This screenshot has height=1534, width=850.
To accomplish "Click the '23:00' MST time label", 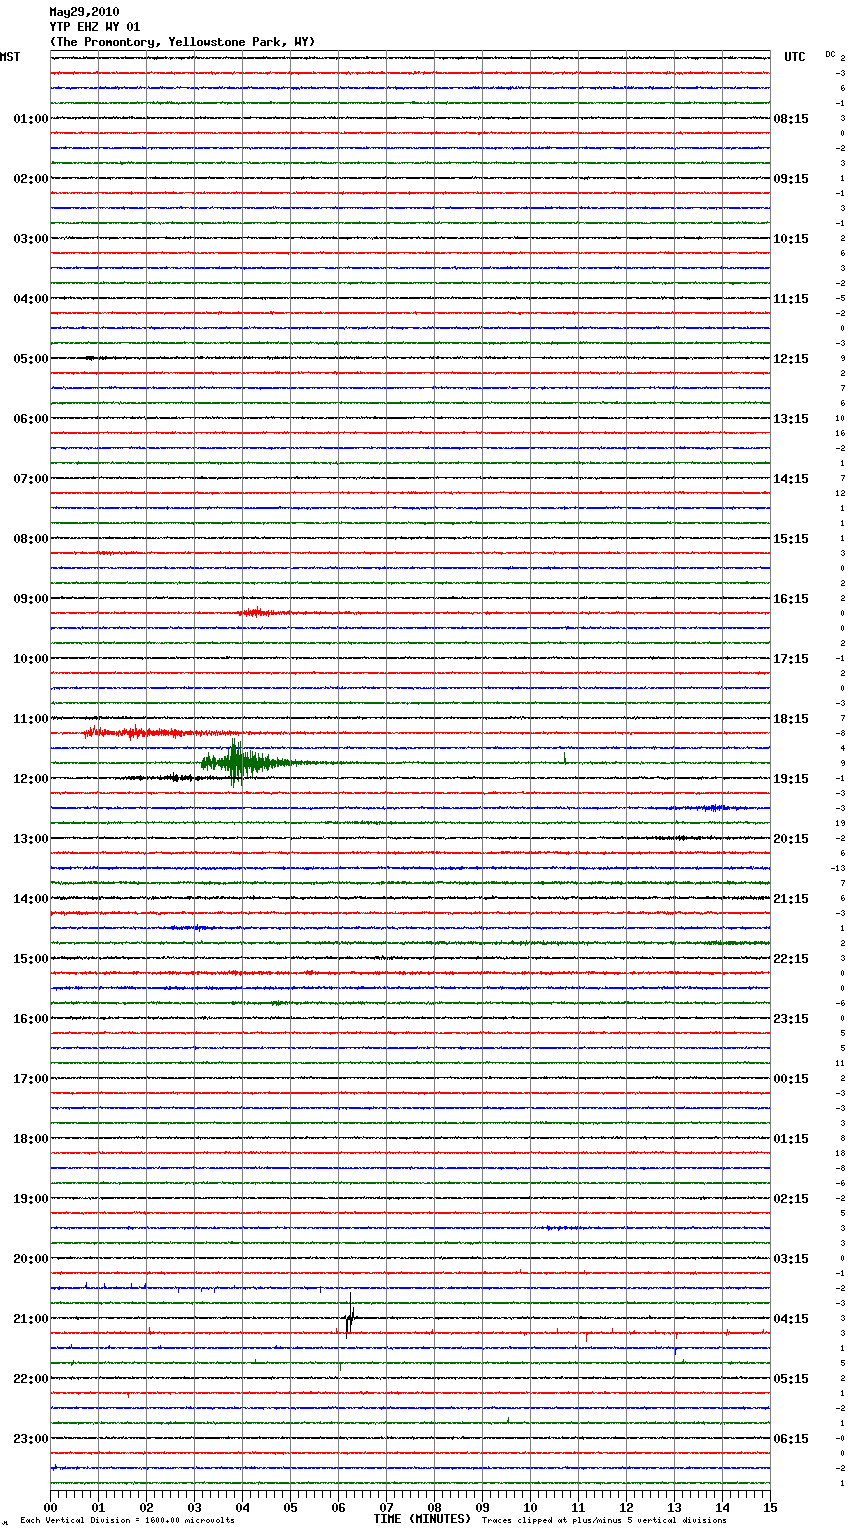I will coord(30,1439).
